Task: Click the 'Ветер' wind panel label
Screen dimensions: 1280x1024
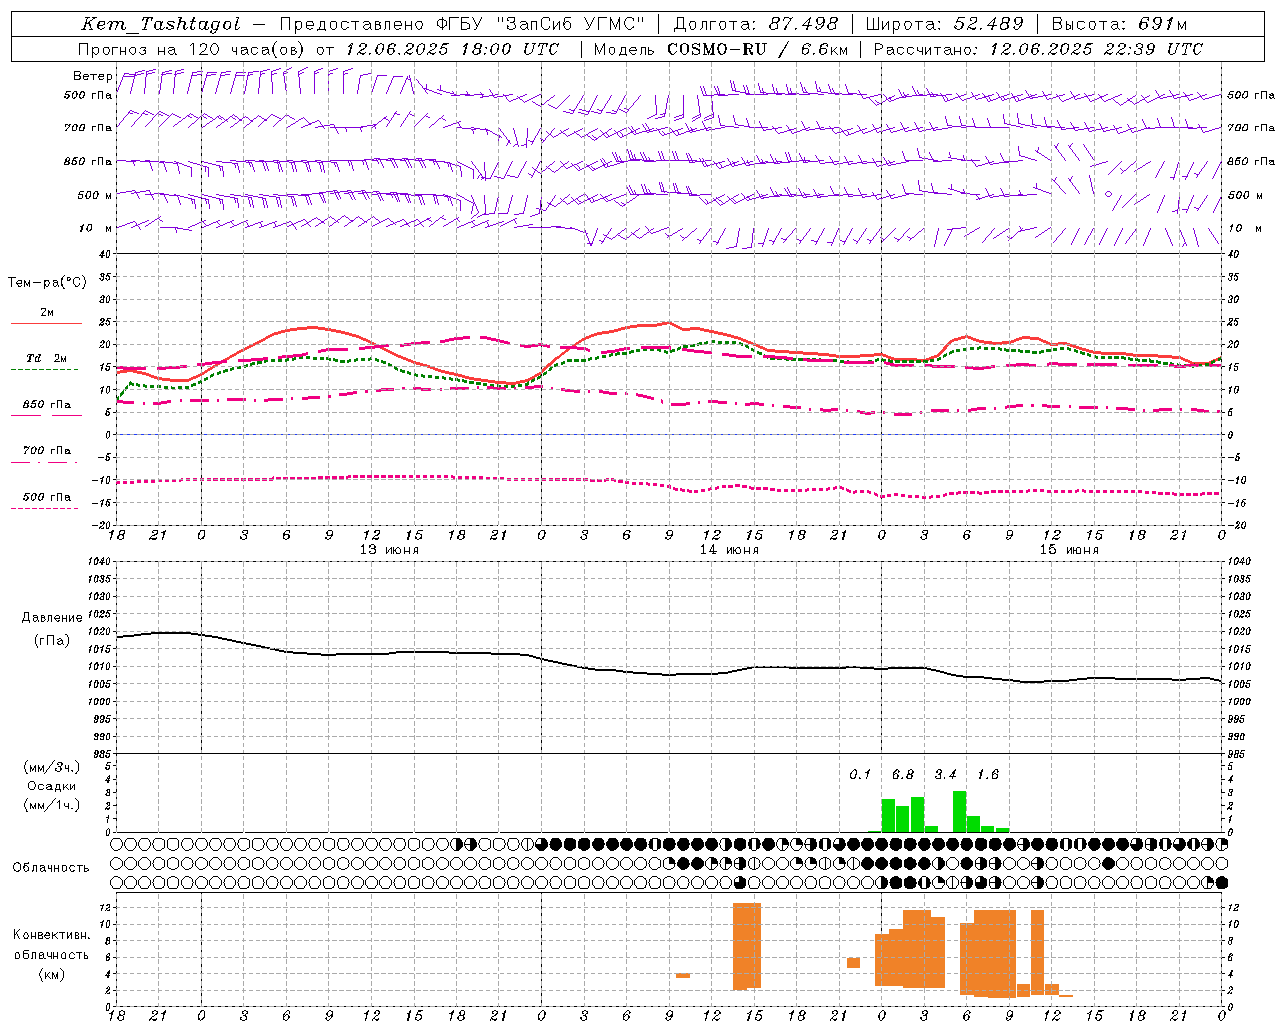Action: [x=92, y=76]
